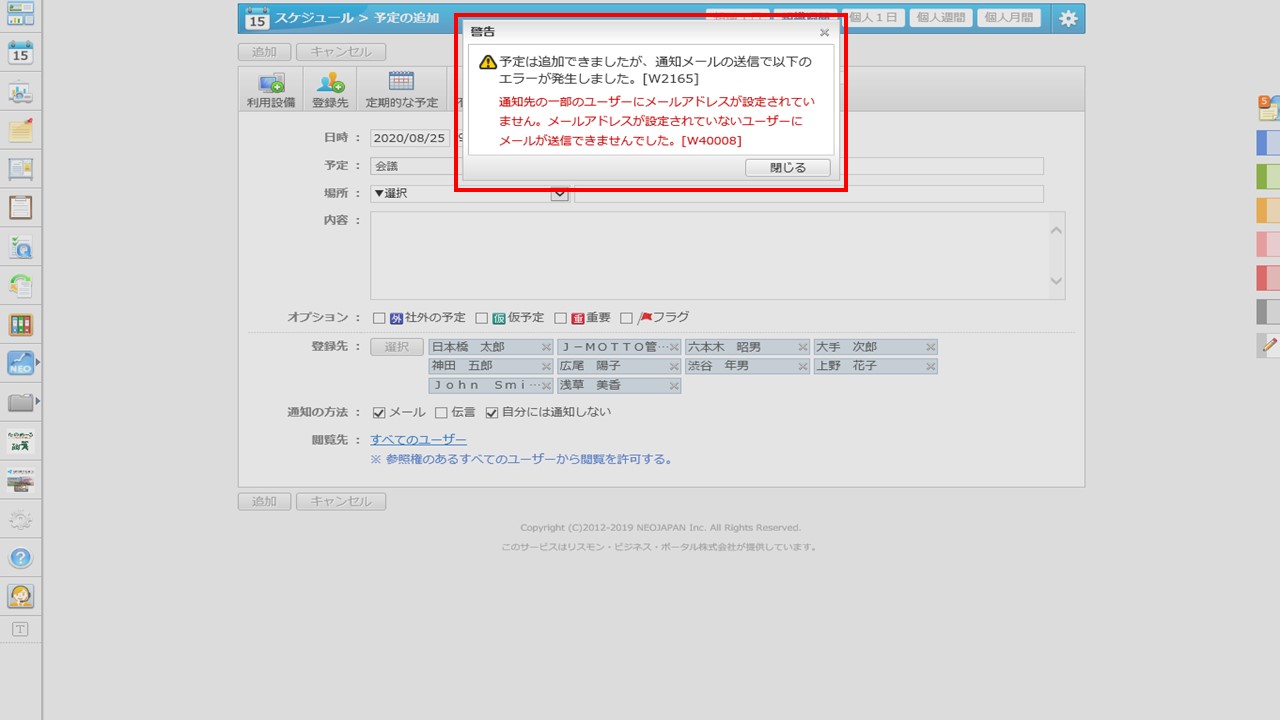Open the schedule settings gear in header
The width and height of the screenshot is (1280, 720).
click(x=1068, y=18)
